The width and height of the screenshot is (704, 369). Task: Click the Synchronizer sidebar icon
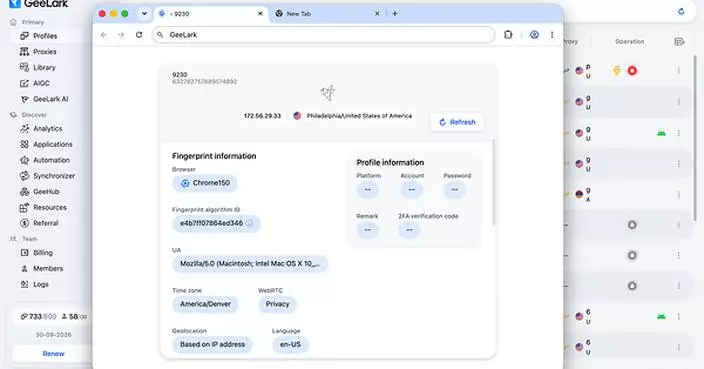point(24,176)
